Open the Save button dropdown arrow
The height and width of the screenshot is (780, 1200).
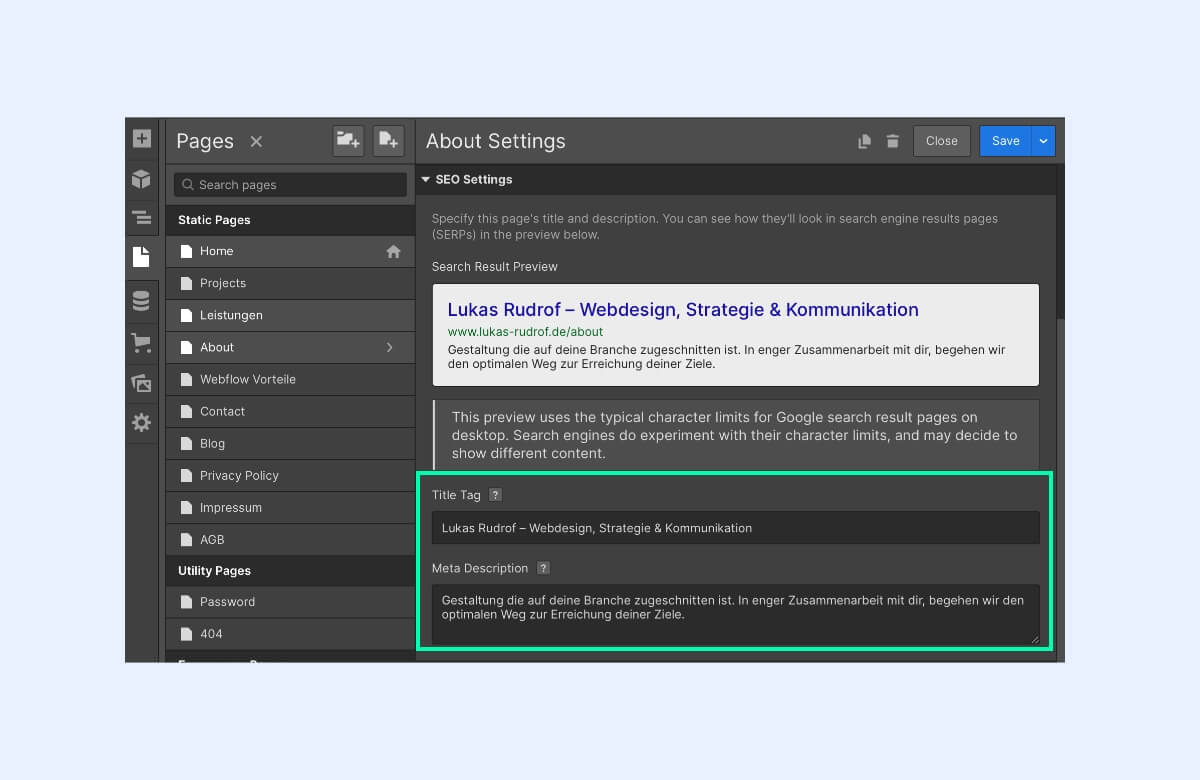pyautogui.click(x=1043, y=141)
